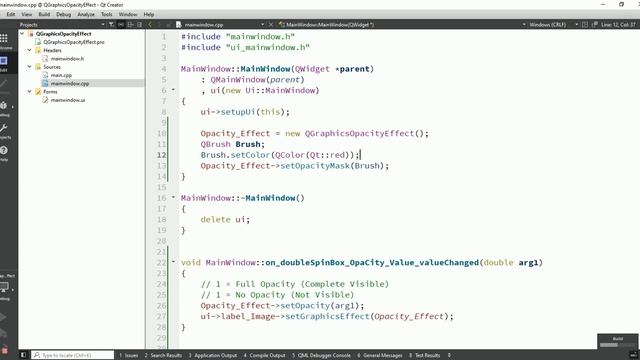Open the Help menu

tap(149, 14)
